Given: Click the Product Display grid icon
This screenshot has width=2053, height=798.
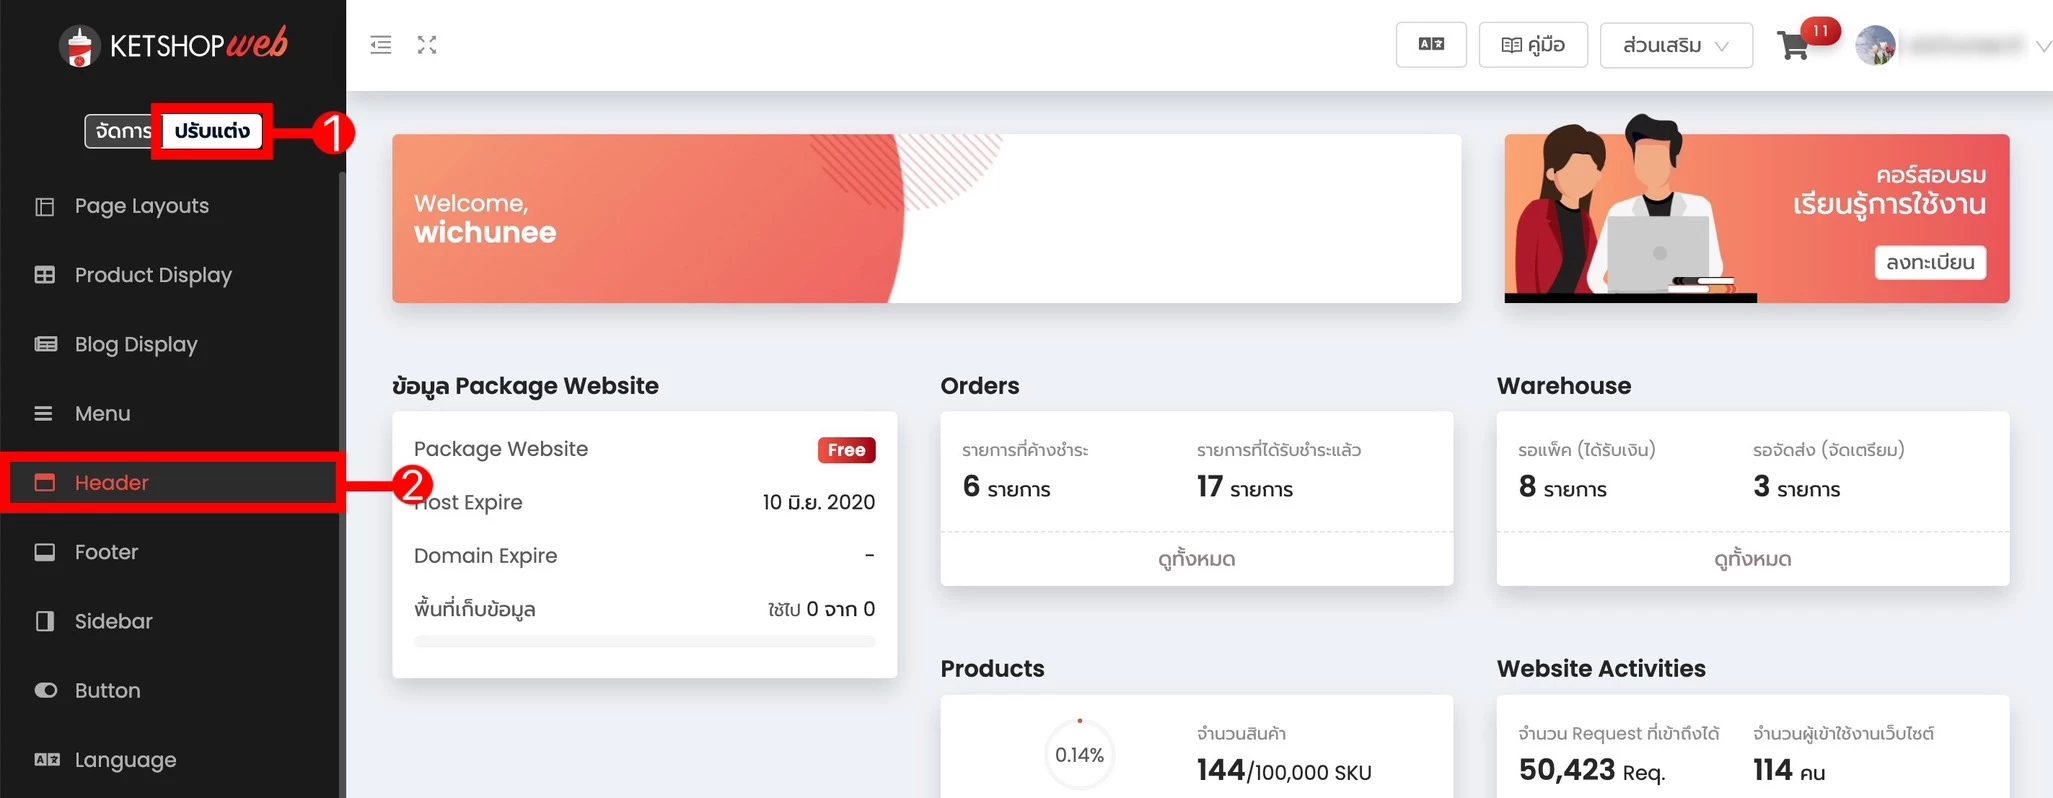Looking at the screenshot, I should pos(45,275).
